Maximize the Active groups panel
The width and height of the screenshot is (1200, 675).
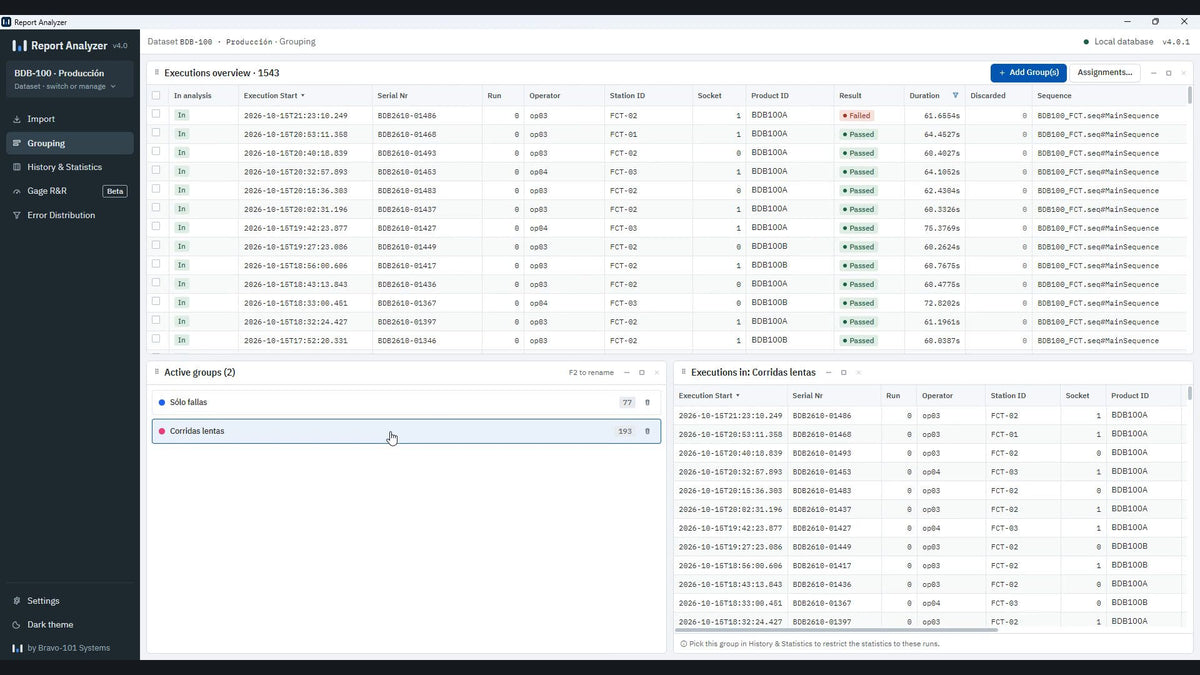(642, 372)
